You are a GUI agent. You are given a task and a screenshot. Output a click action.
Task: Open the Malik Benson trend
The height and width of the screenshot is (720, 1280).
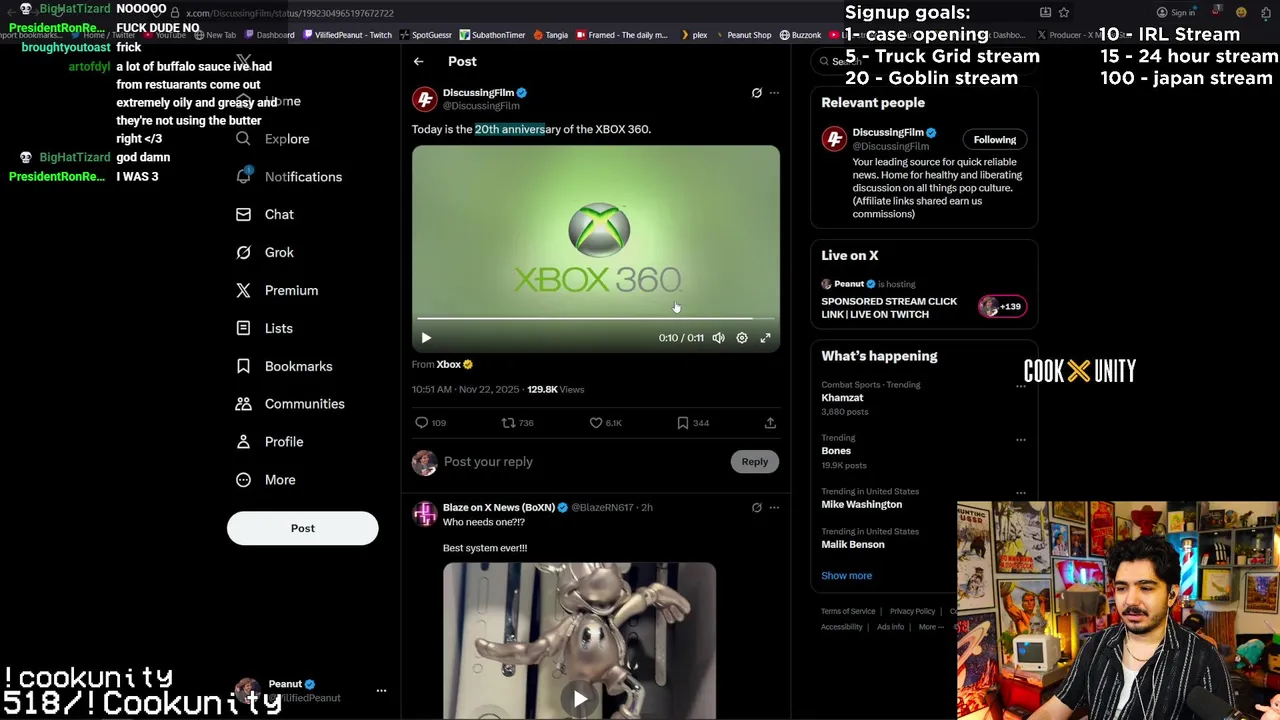(x=853, y=545)
